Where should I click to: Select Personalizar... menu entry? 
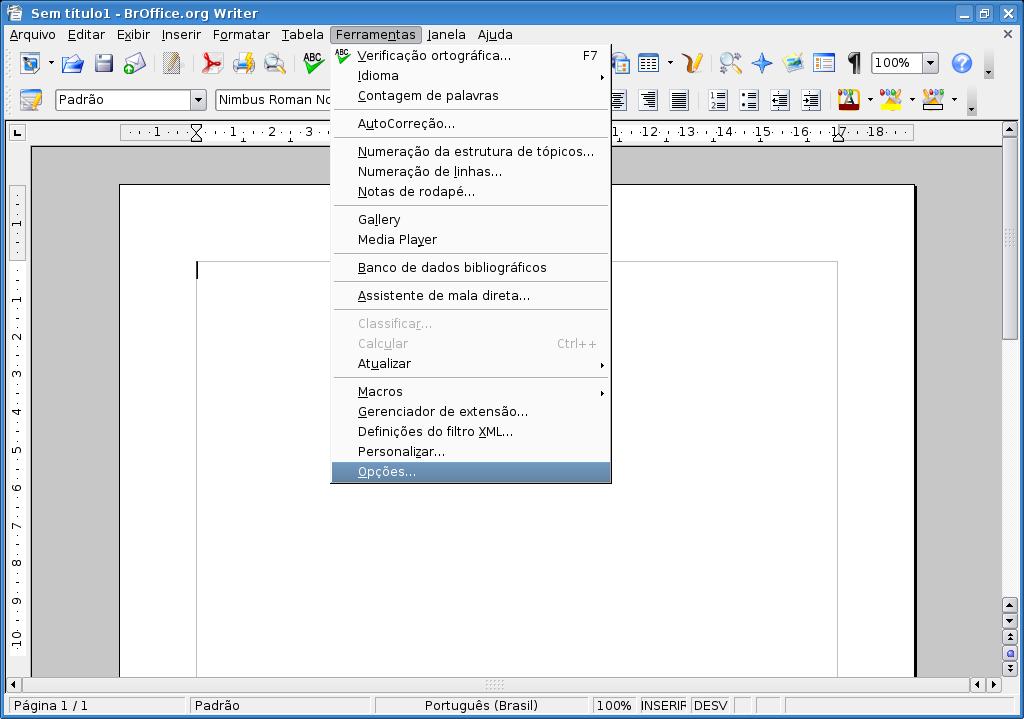click(471, 452)
